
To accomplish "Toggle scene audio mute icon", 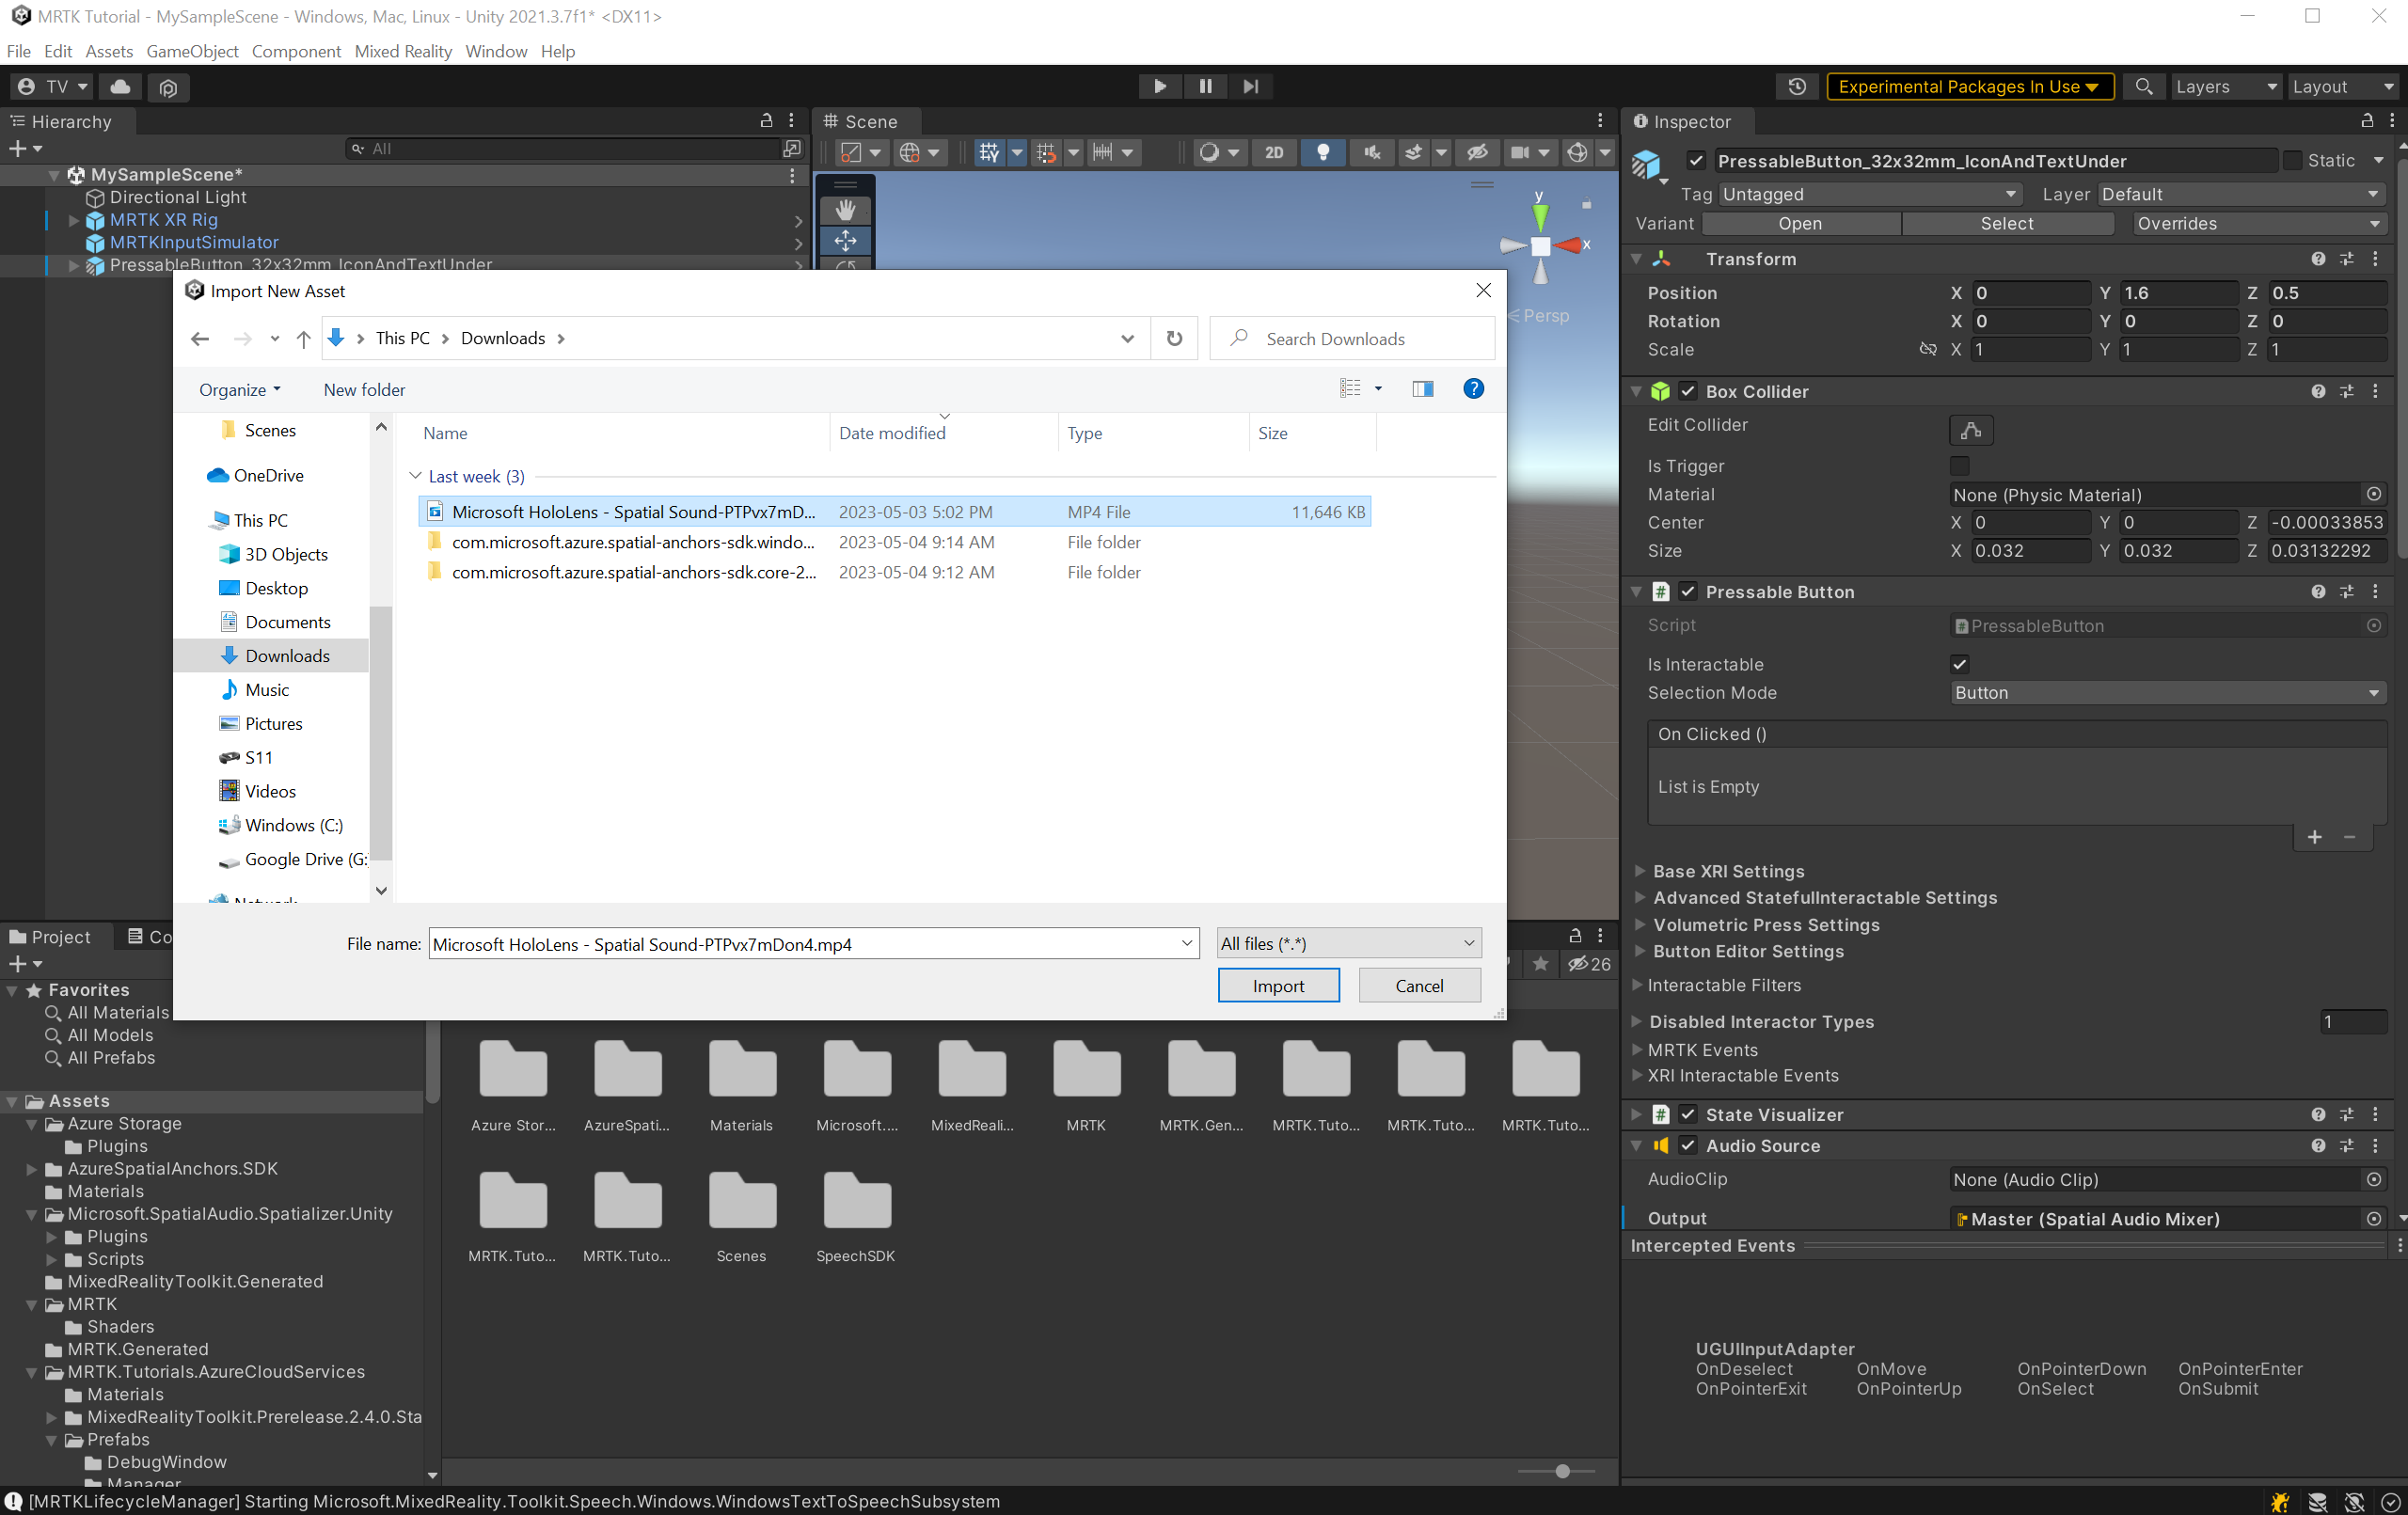I will pyautogui.click(x=1371, y=152).
